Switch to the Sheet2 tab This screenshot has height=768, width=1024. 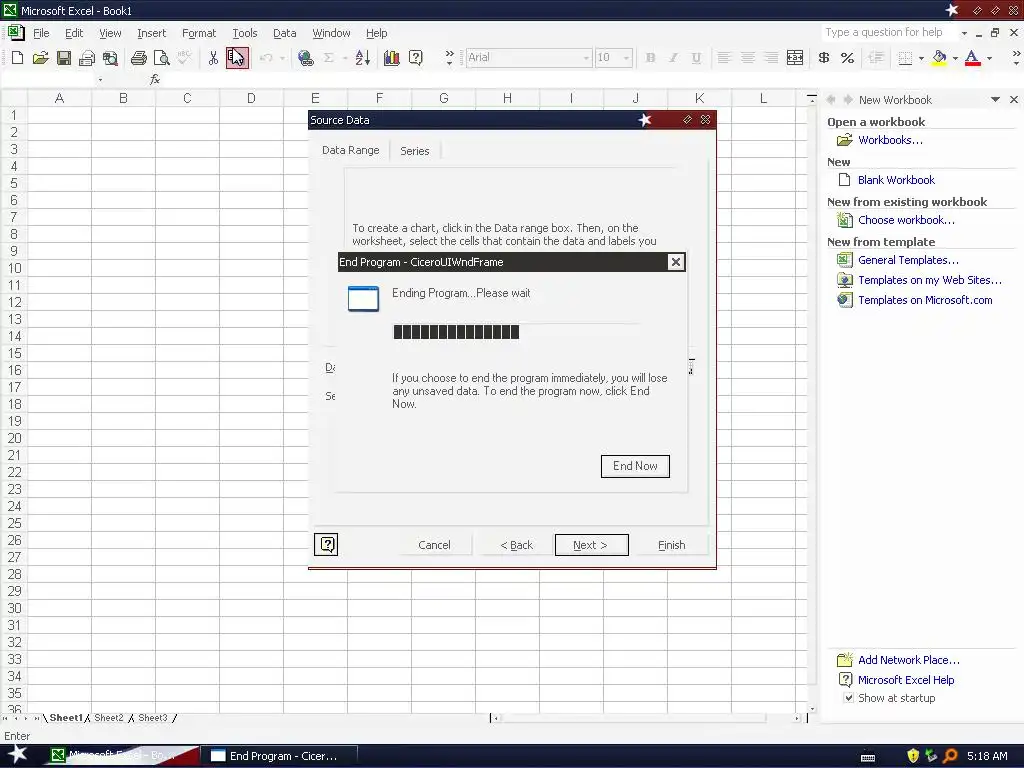pos(109,718)
